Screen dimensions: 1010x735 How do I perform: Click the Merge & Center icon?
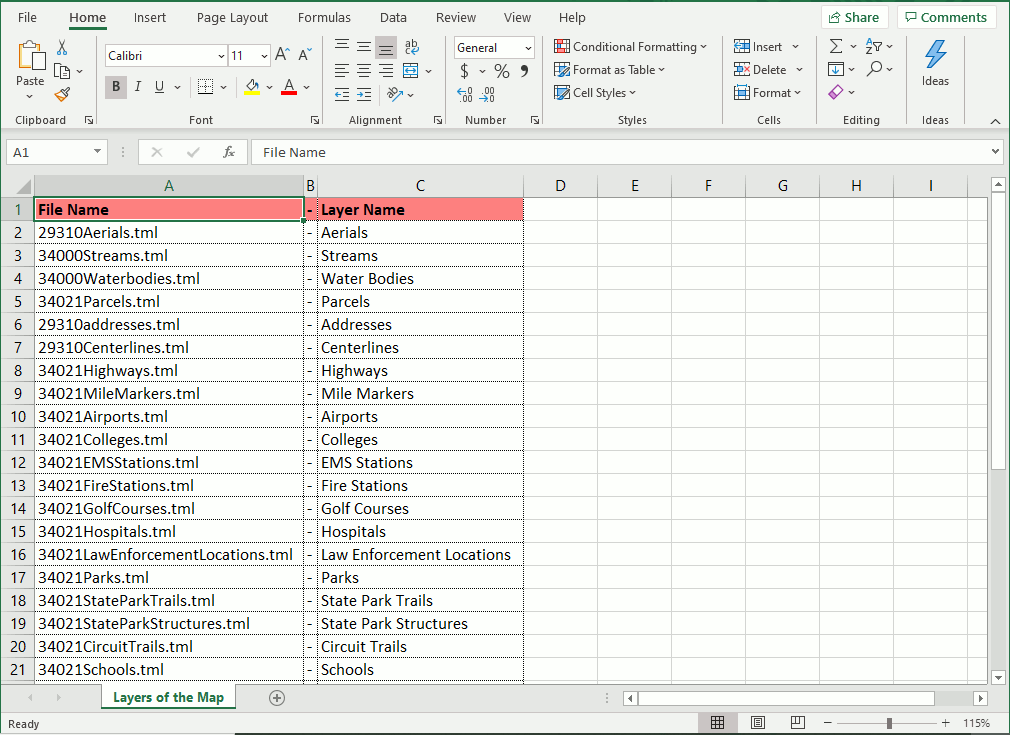coord(411,71)
